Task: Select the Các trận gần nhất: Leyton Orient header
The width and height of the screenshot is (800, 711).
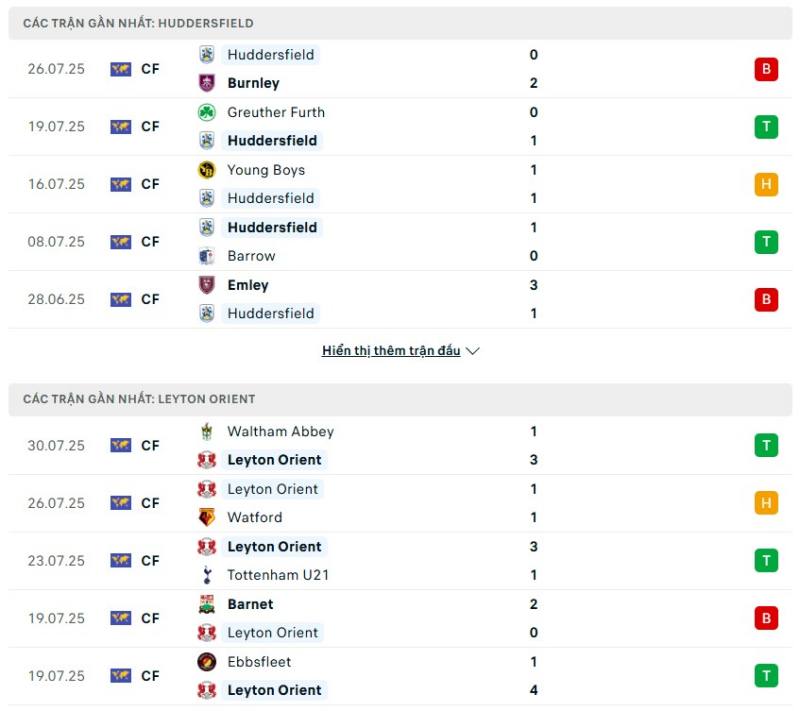Action: click(x=400, y=399)
